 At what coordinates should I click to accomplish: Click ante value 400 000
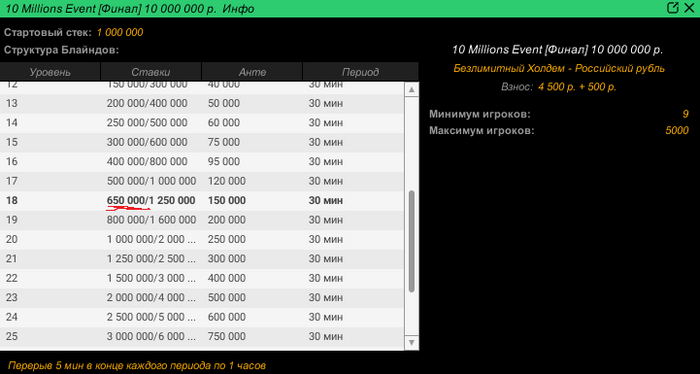click(x=226, y=278)
